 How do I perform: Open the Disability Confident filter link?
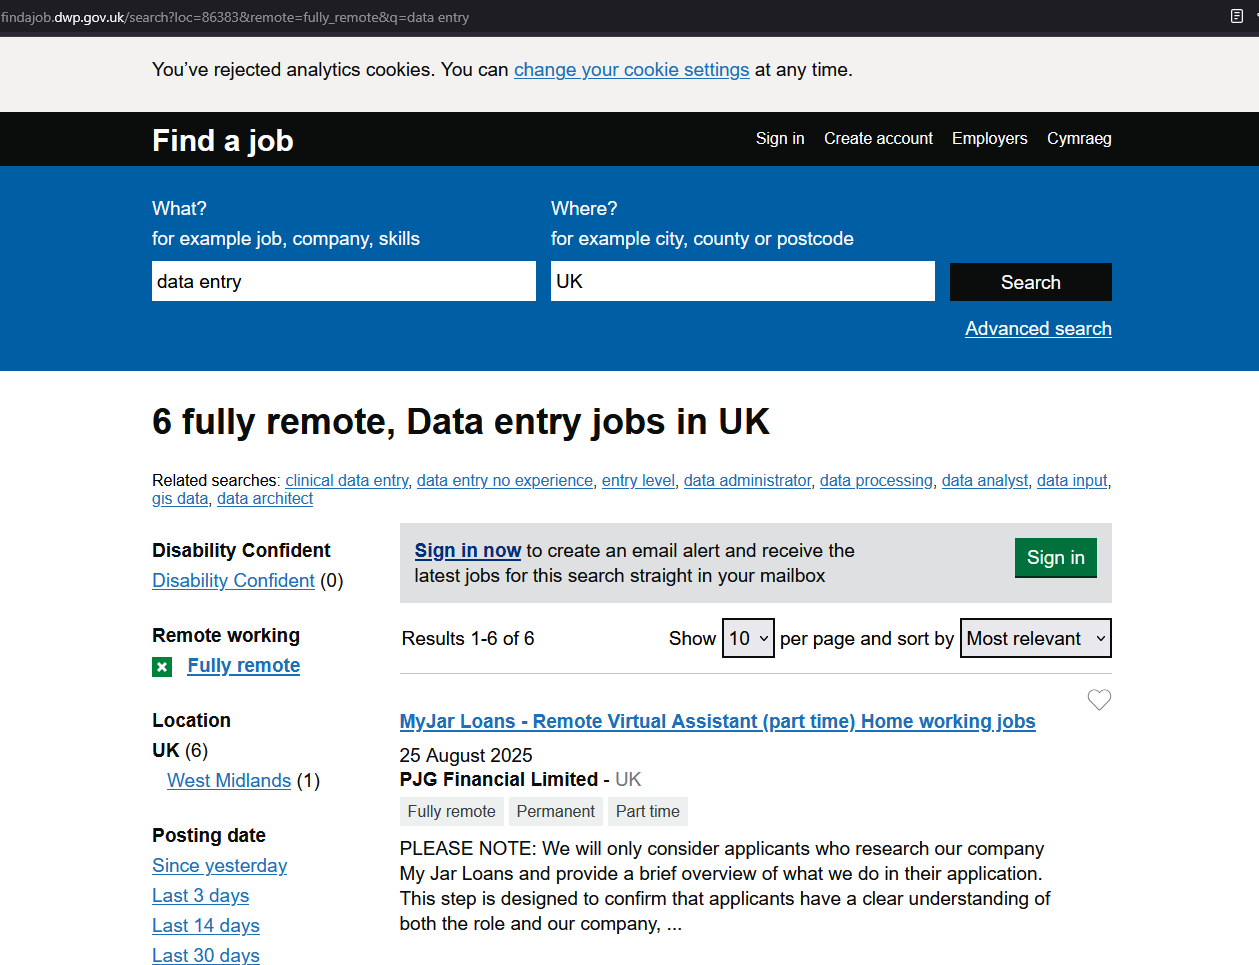[233, 581]
